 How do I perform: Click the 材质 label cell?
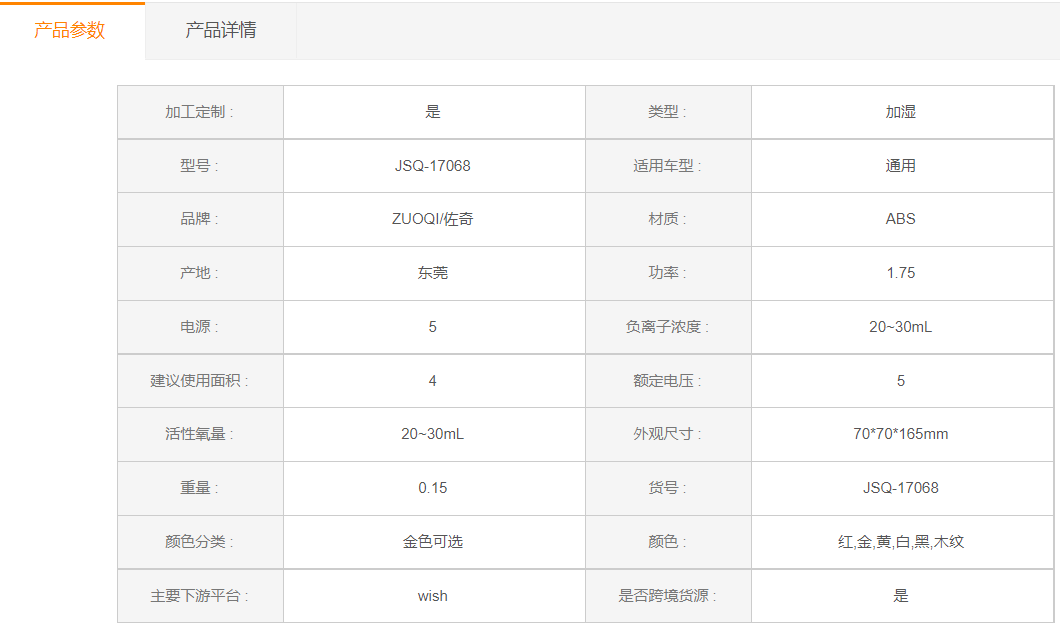click(x=668, y=220)
